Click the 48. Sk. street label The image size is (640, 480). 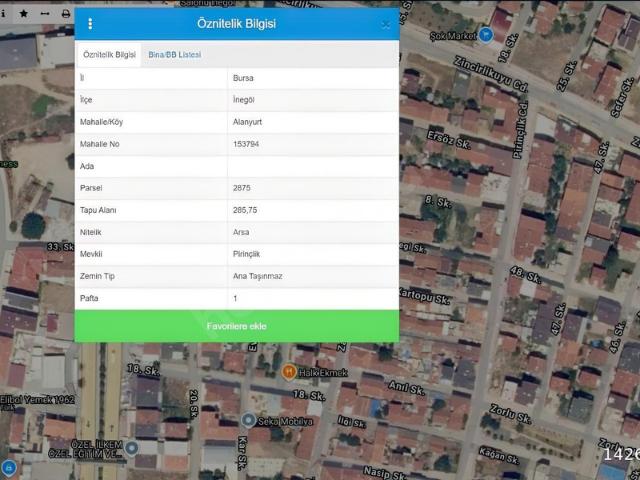pyautogui.click(x=525, y=275)
